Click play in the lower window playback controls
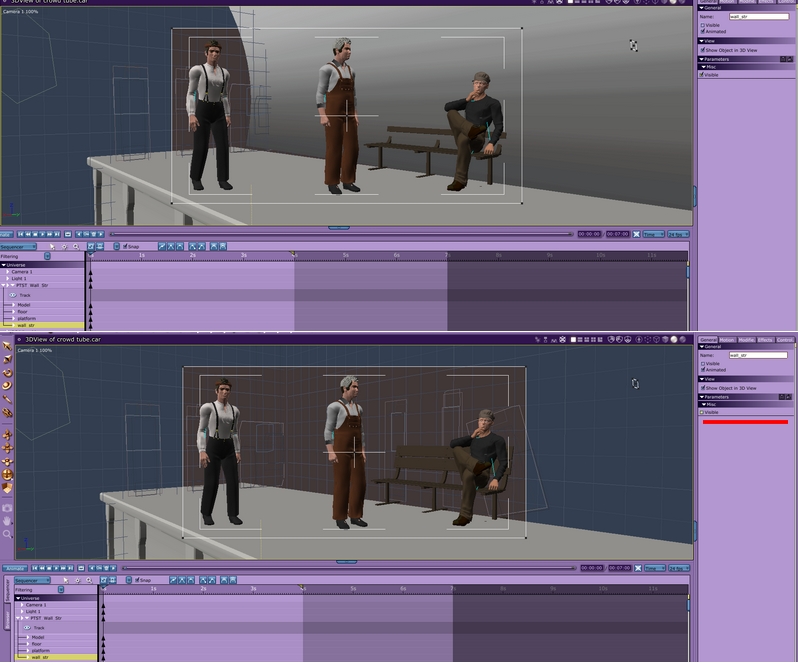 [x=56, y=568]
